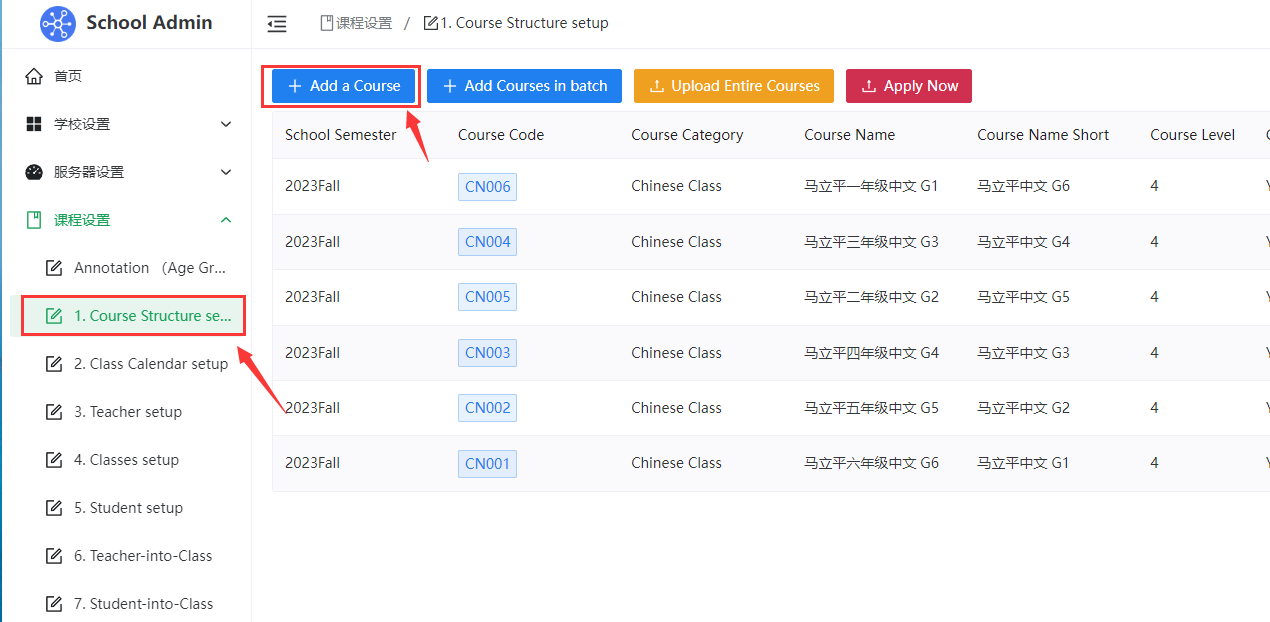This screenshot has height=622, width=1270.
Task: Go to 6. Teacher-into-Class page
Action: (x=143, y=556)
